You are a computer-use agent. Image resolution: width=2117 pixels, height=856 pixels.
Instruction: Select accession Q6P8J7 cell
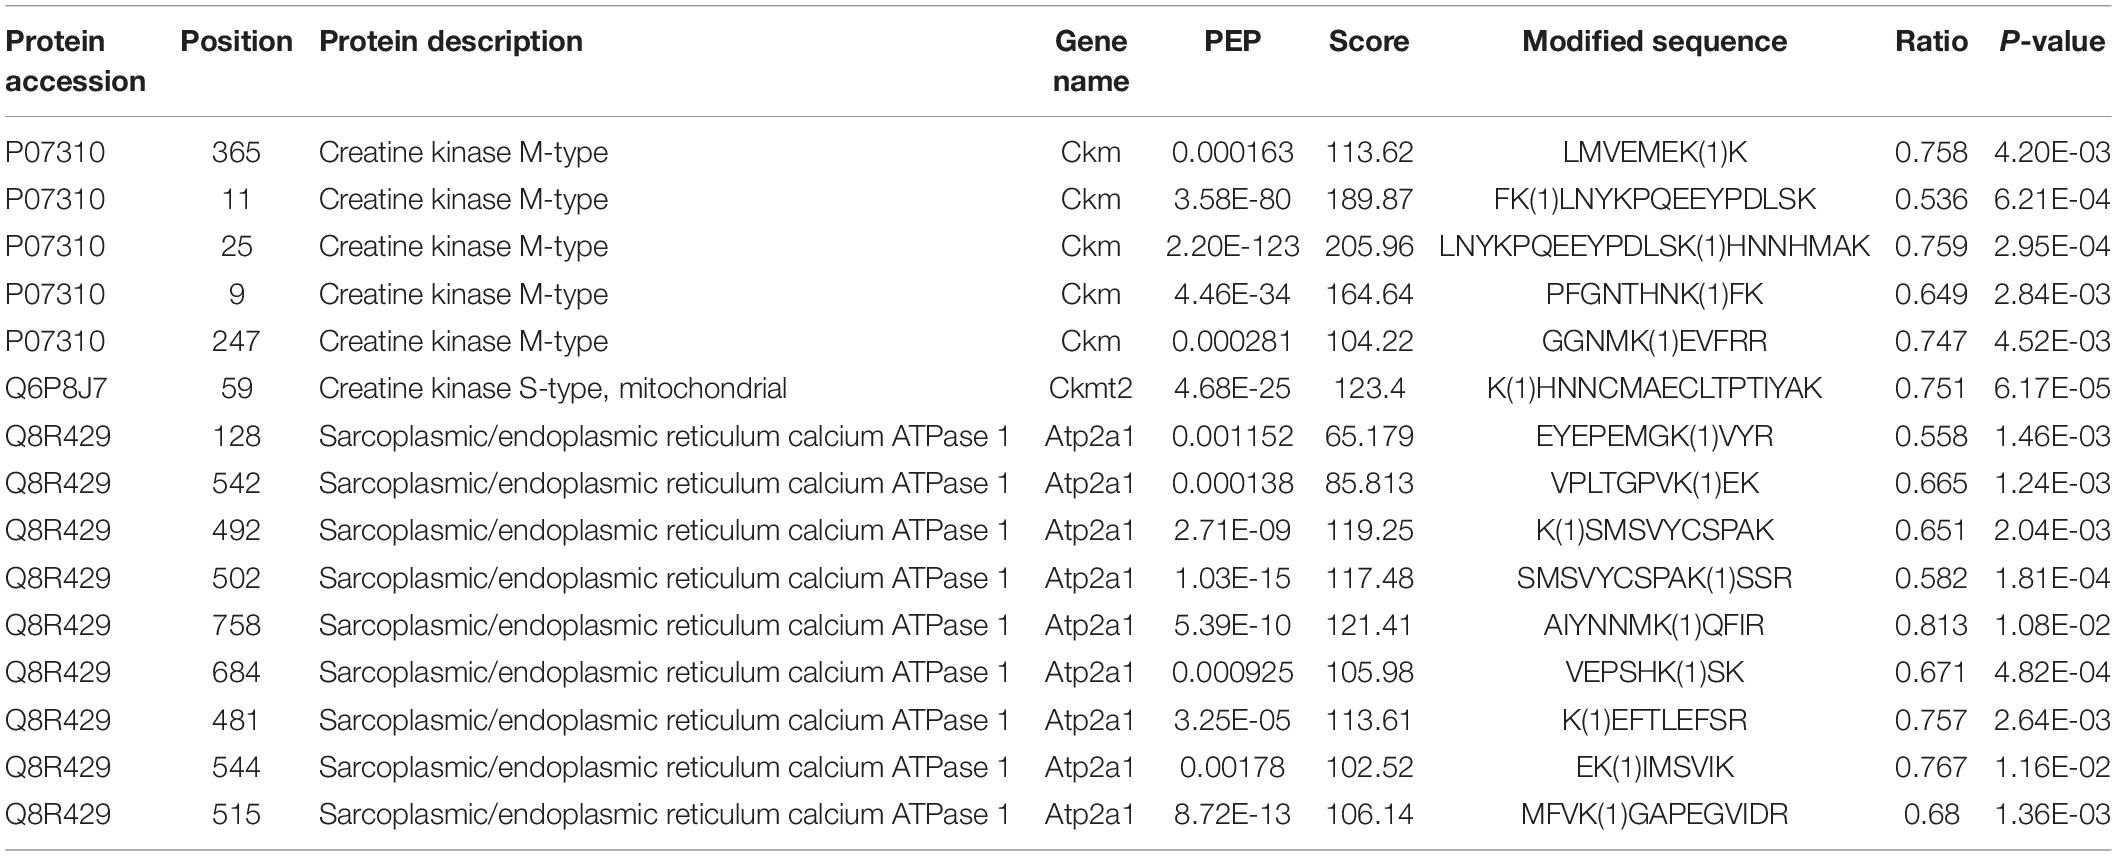point(58,388)
